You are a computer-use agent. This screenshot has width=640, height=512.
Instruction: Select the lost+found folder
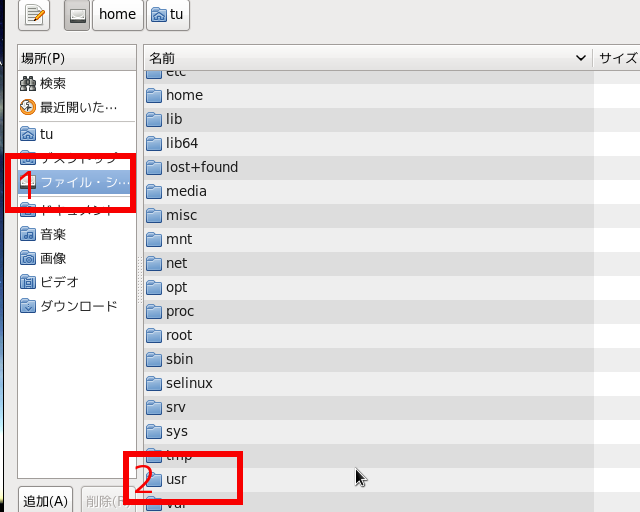pos(201,167)
